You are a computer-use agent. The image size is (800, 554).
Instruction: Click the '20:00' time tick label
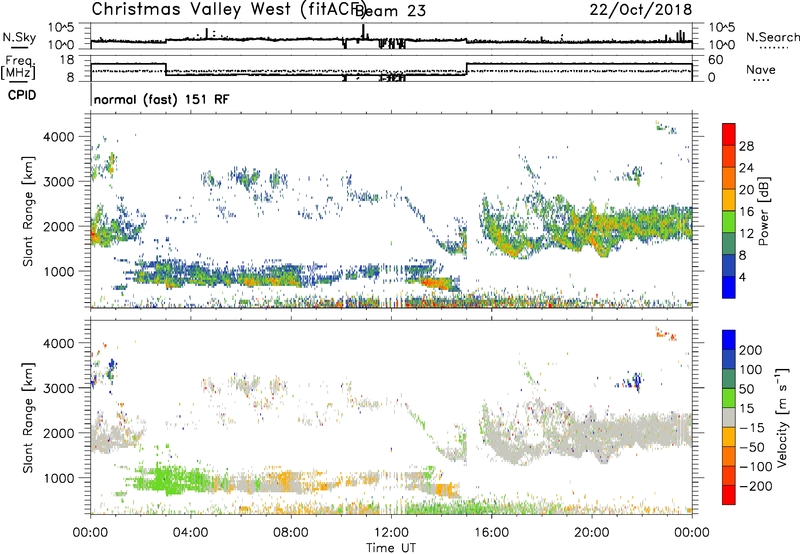tap(592, 533)
